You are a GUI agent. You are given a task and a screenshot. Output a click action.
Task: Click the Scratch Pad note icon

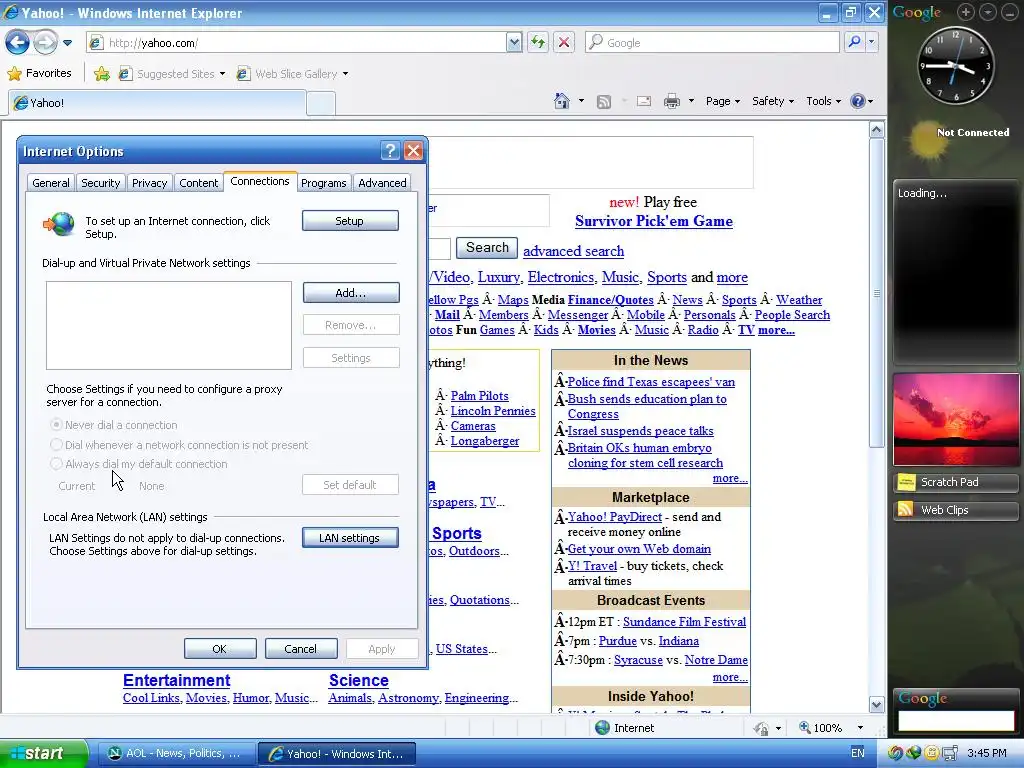(x=906, y=483)
